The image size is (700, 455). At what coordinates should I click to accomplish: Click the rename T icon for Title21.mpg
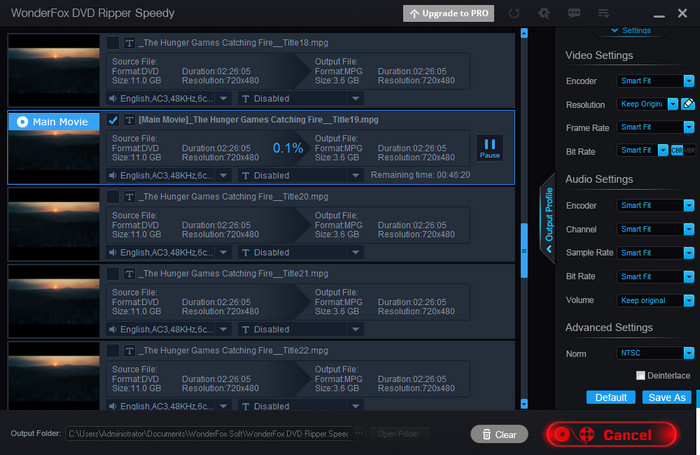(129, 274)
